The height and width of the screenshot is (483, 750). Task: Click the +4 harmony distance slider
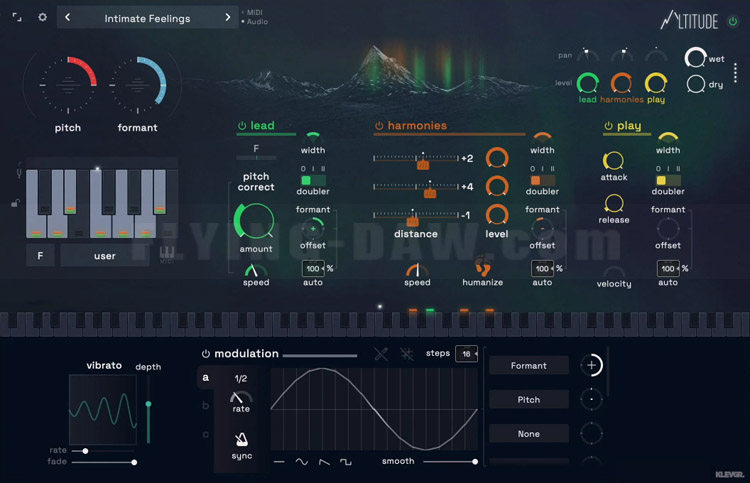(416, 188)
